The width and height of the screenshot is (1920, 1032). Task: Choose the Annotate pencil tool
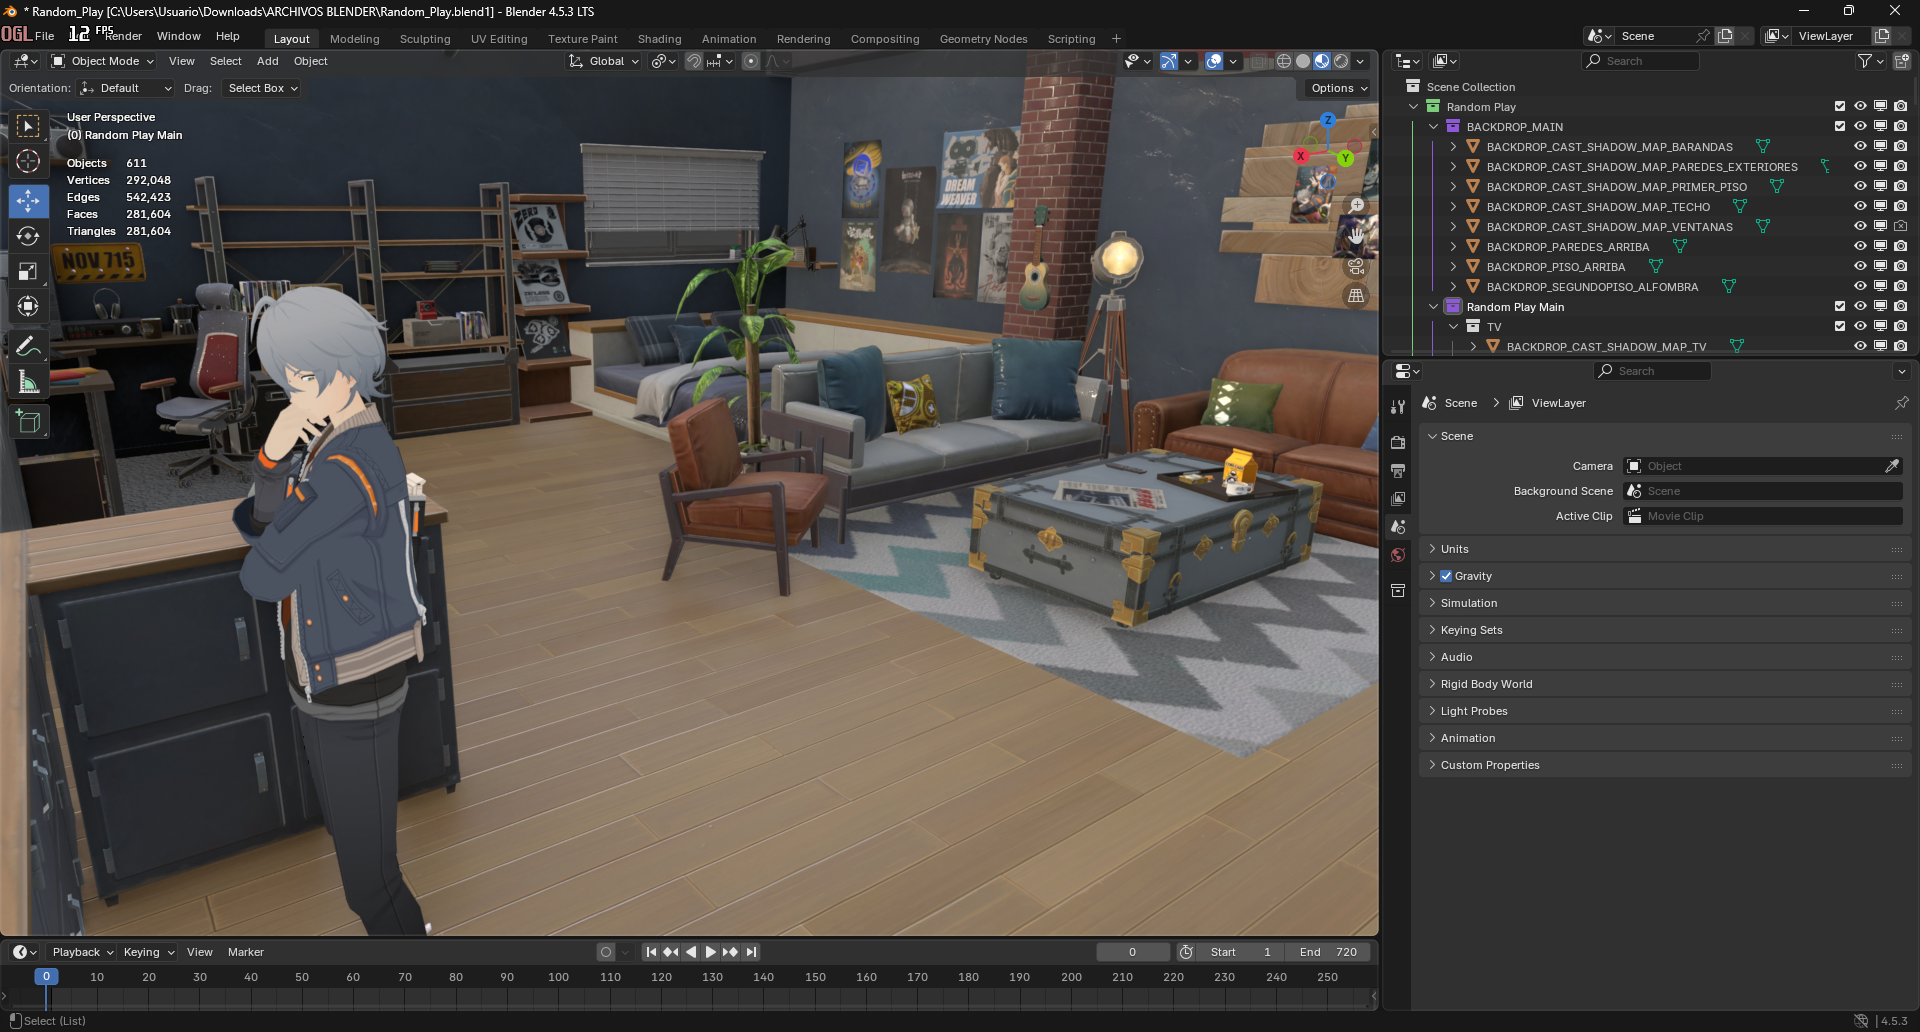coord(28,347)
